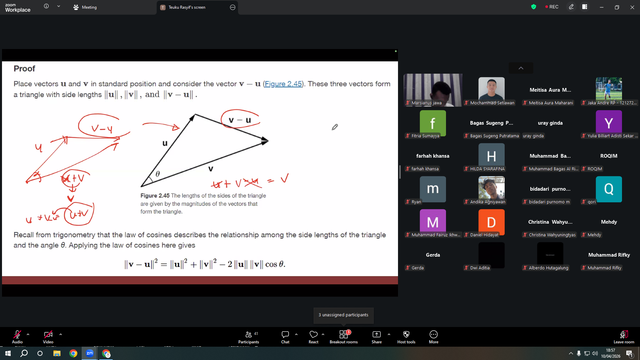The height and width of the screenshot is (360, 640).
Task: Click Jaka Andre's soccer photo tile
Action: (609, 90)
